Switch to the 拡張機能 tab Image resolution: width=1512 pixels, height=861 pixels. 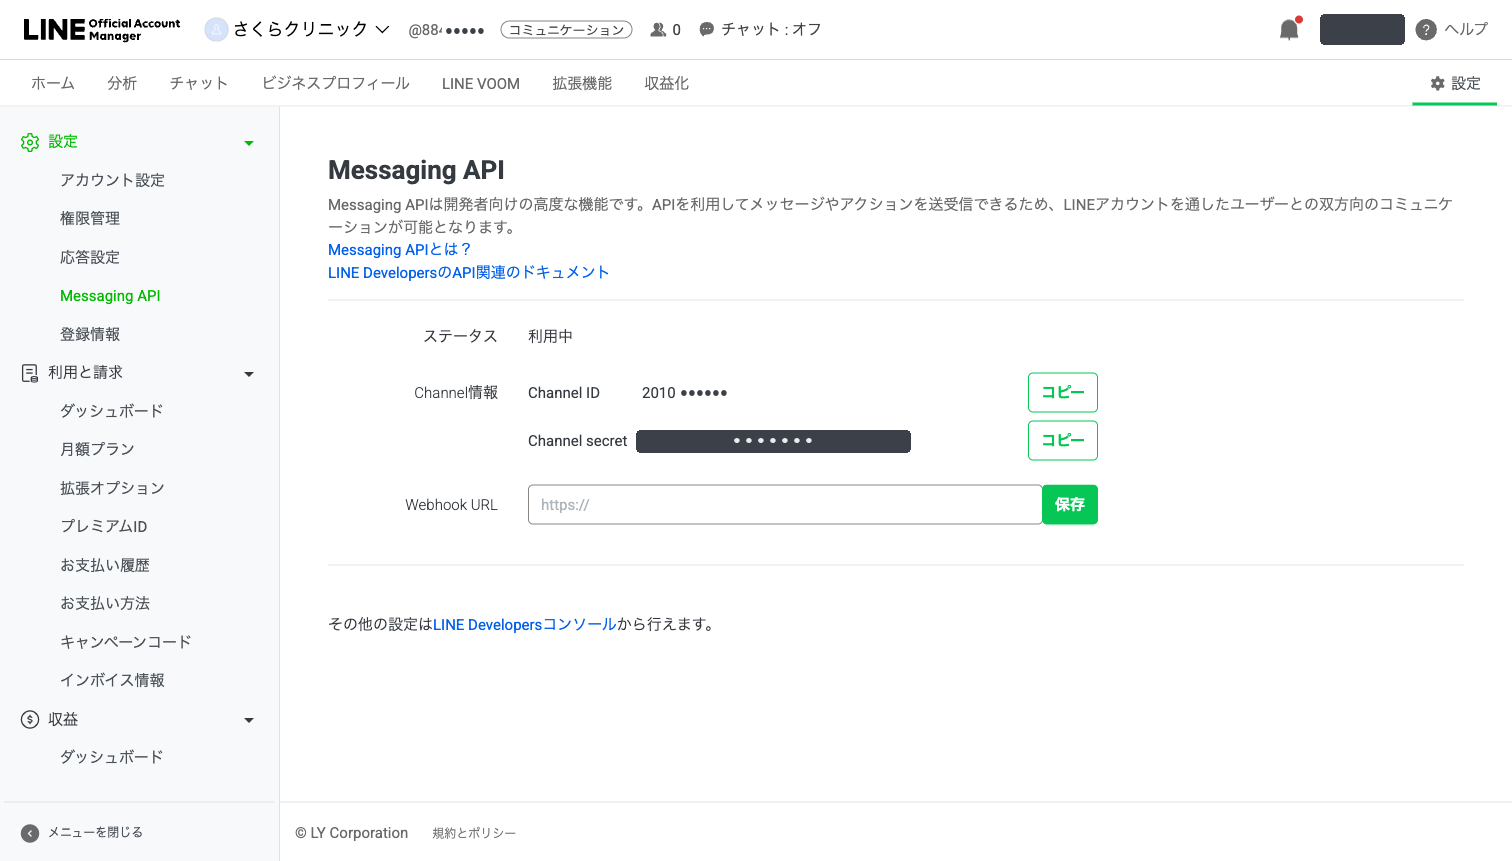[582, 83]
